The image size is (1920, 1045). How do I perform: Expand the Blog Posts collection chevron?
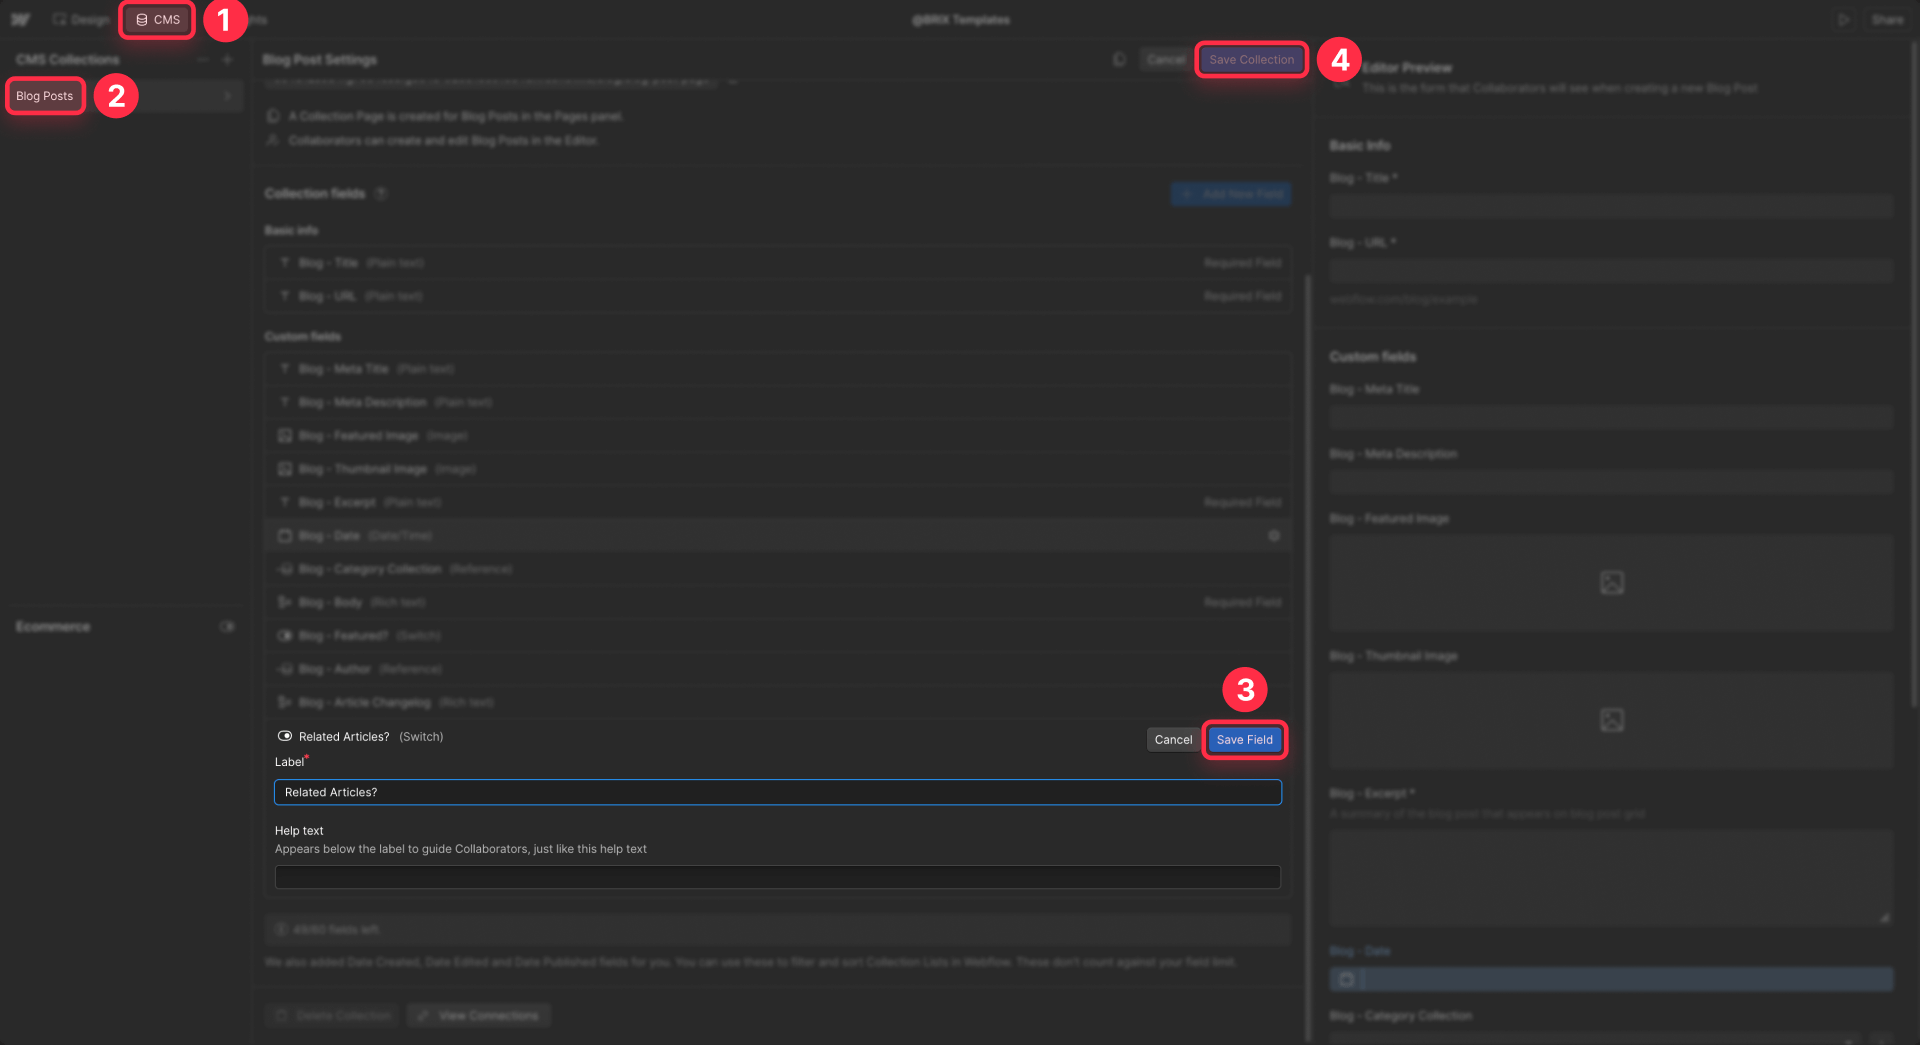pyautogui.click(x=228, y=96)
